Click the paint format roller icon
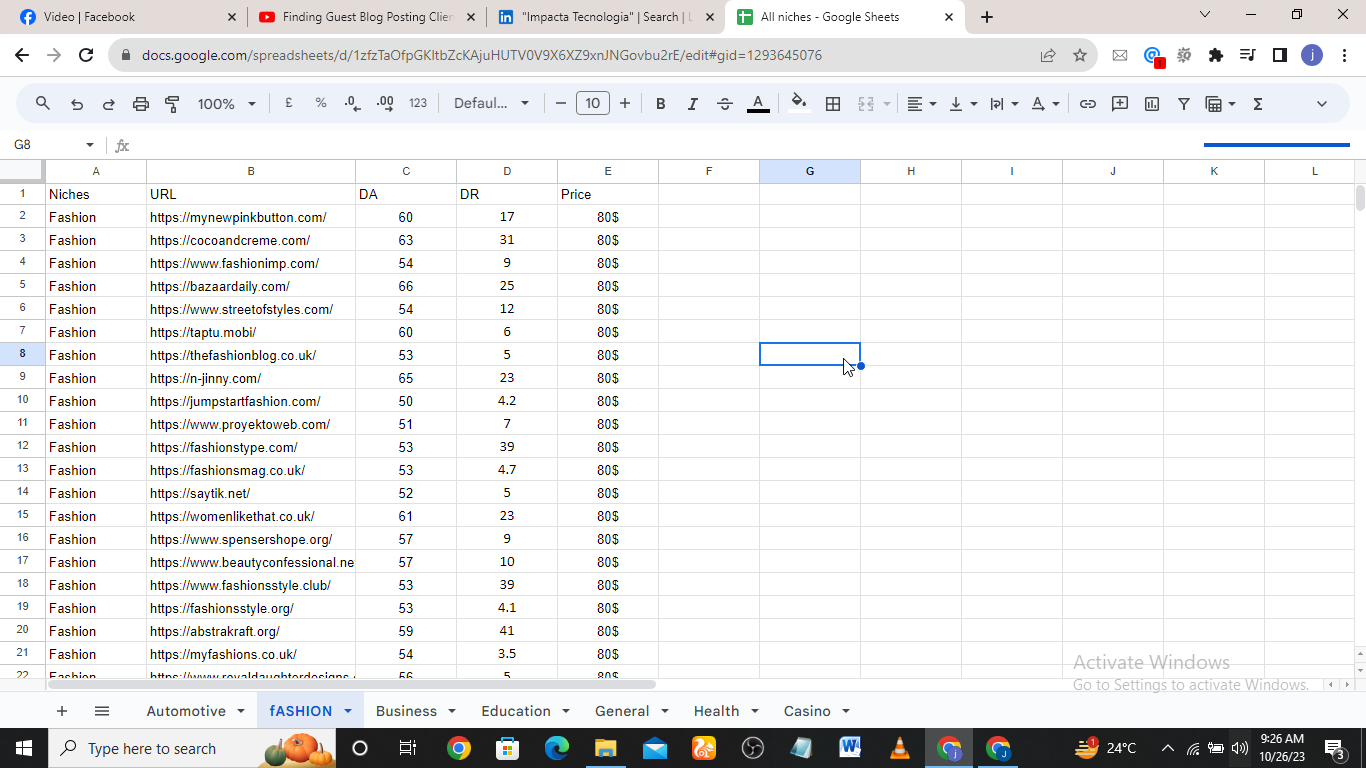1366x768 pixels. tap(172, 104)
